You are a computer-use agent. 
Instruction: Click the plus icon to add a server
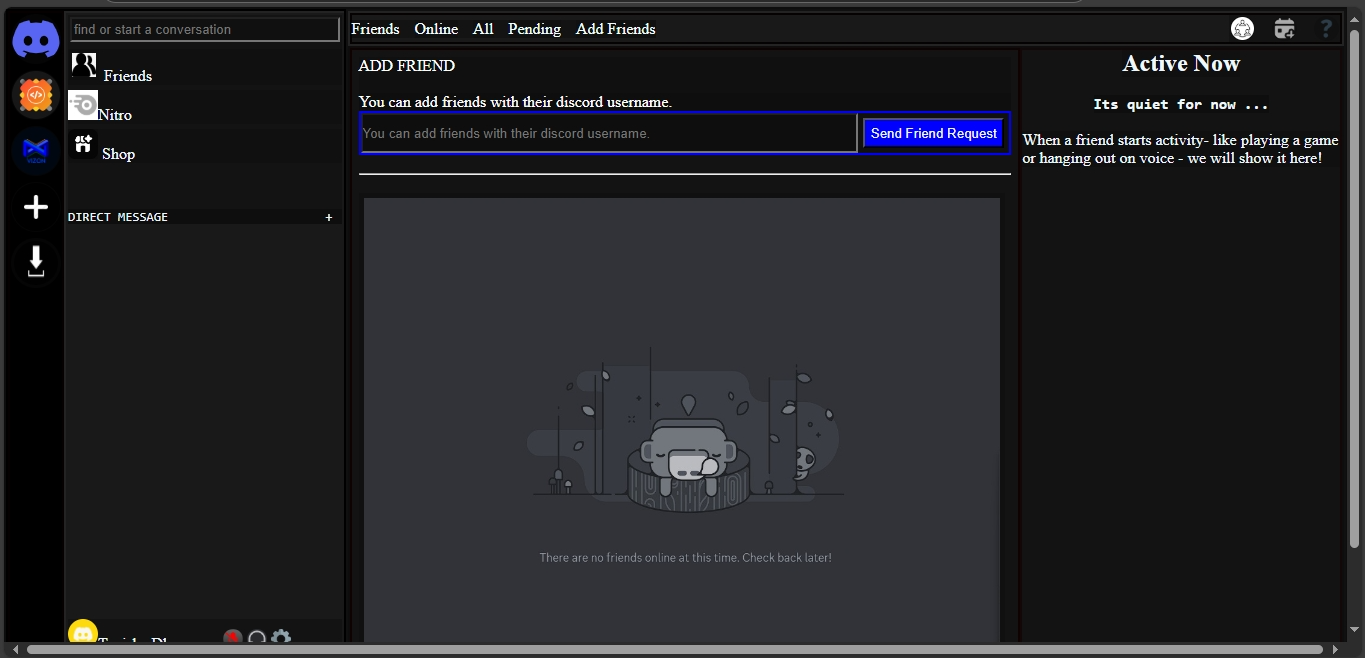[35, 207]
